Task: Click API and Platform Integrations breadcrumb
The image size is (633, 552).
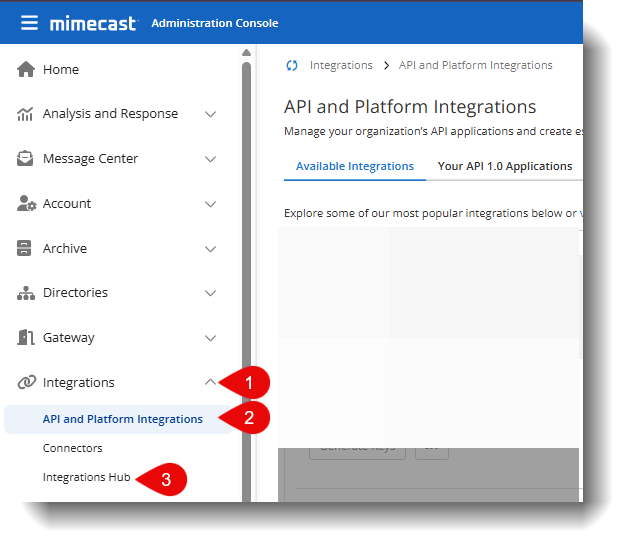Action: pos(476,65)
